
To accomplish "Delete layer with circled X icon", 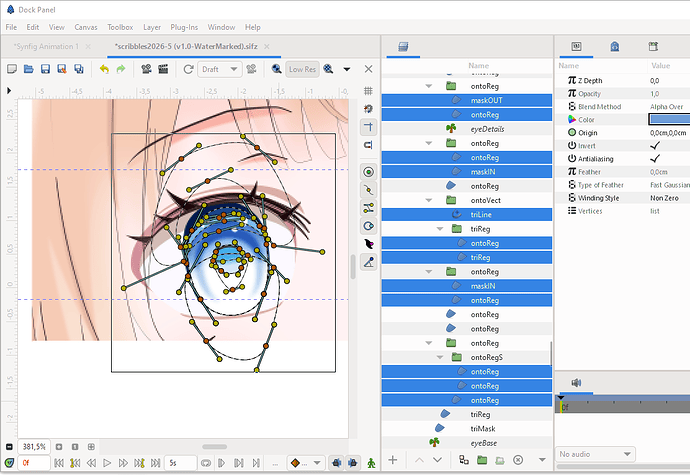I will pyautogui.click(x=518, y=460).
